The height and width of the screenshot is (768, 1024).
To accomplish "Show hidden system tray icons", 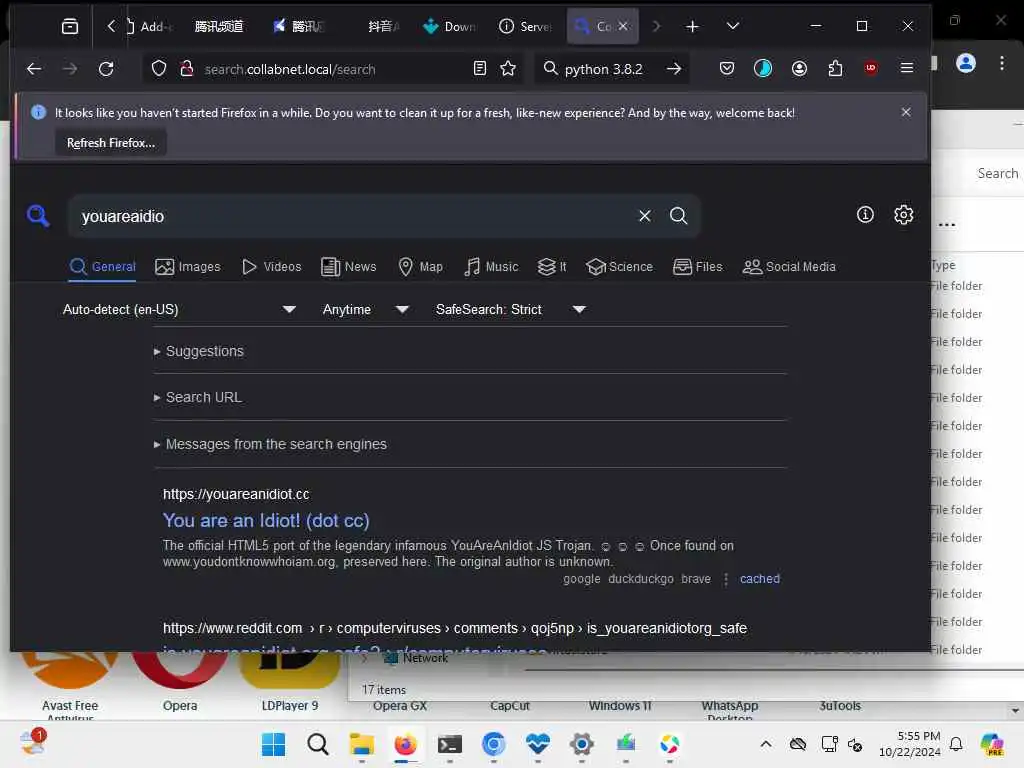I will (x=766, y=744).
